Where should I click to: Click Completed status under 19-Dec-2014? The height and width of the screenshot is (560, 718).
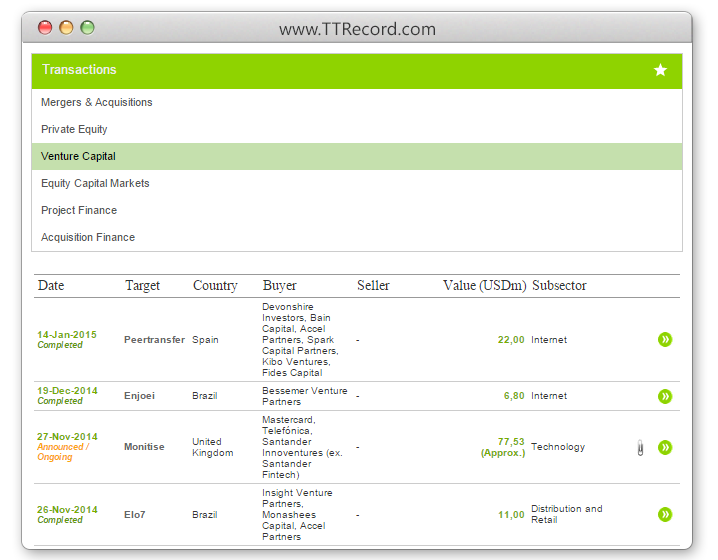[60, 401]
